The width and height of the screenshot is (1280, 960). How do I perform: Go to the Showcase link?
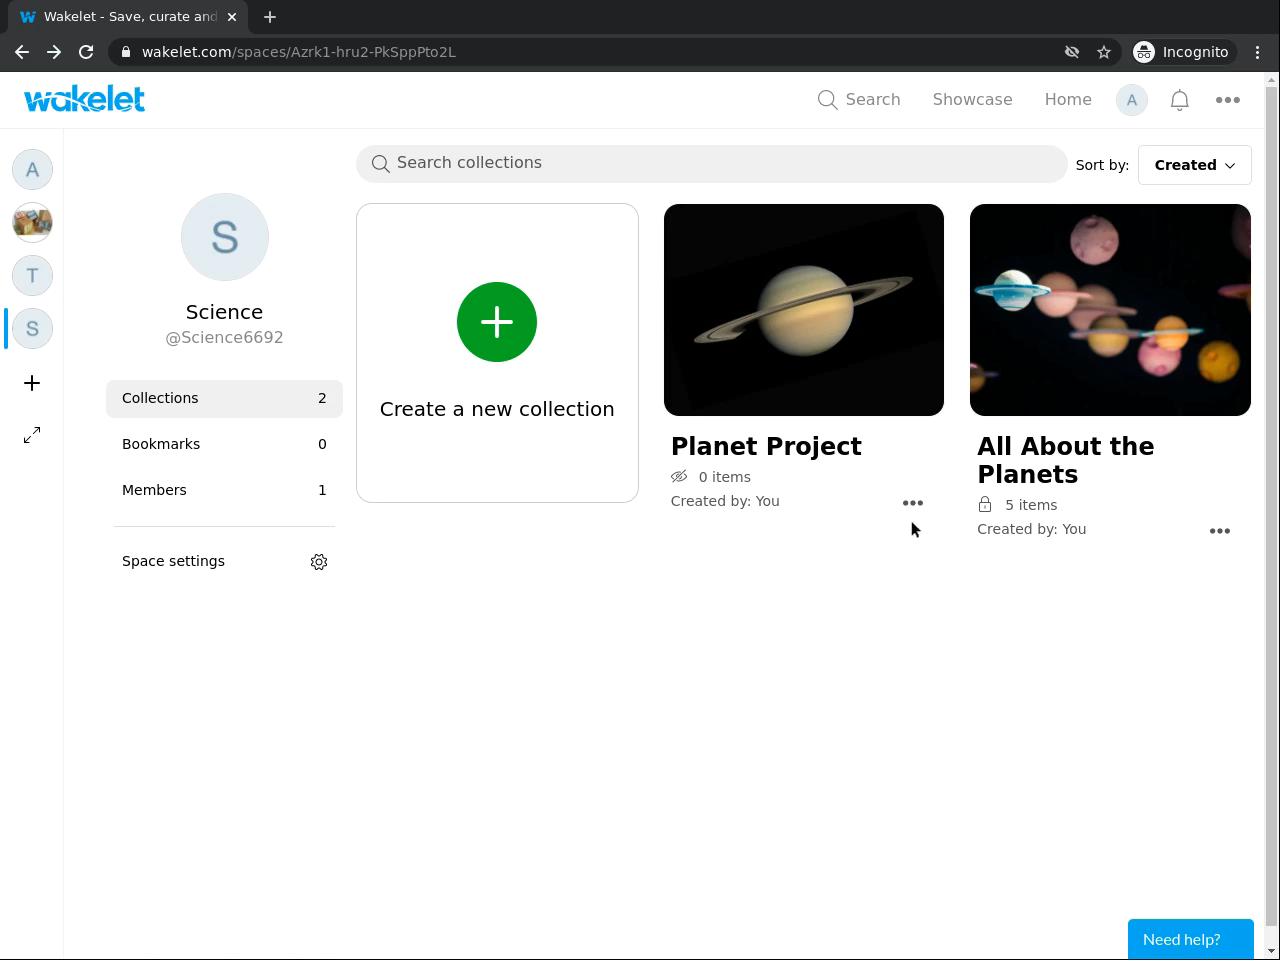pos(972,100)
